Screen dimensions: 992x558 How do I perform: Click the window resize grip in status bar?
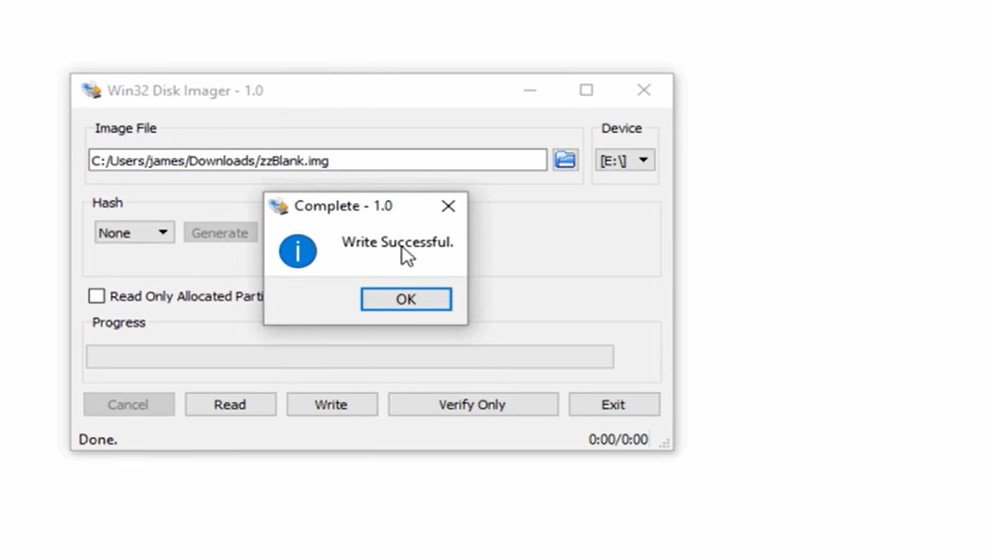(x=664, y=443)
